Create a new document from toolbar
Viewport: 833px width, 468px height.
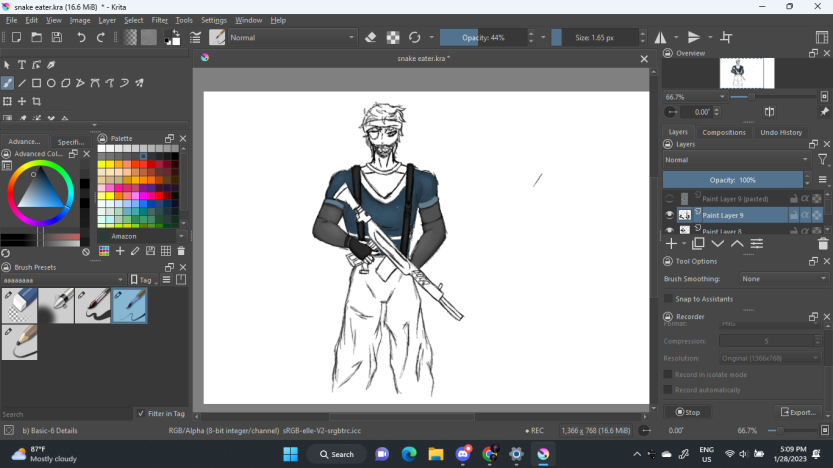16,37
